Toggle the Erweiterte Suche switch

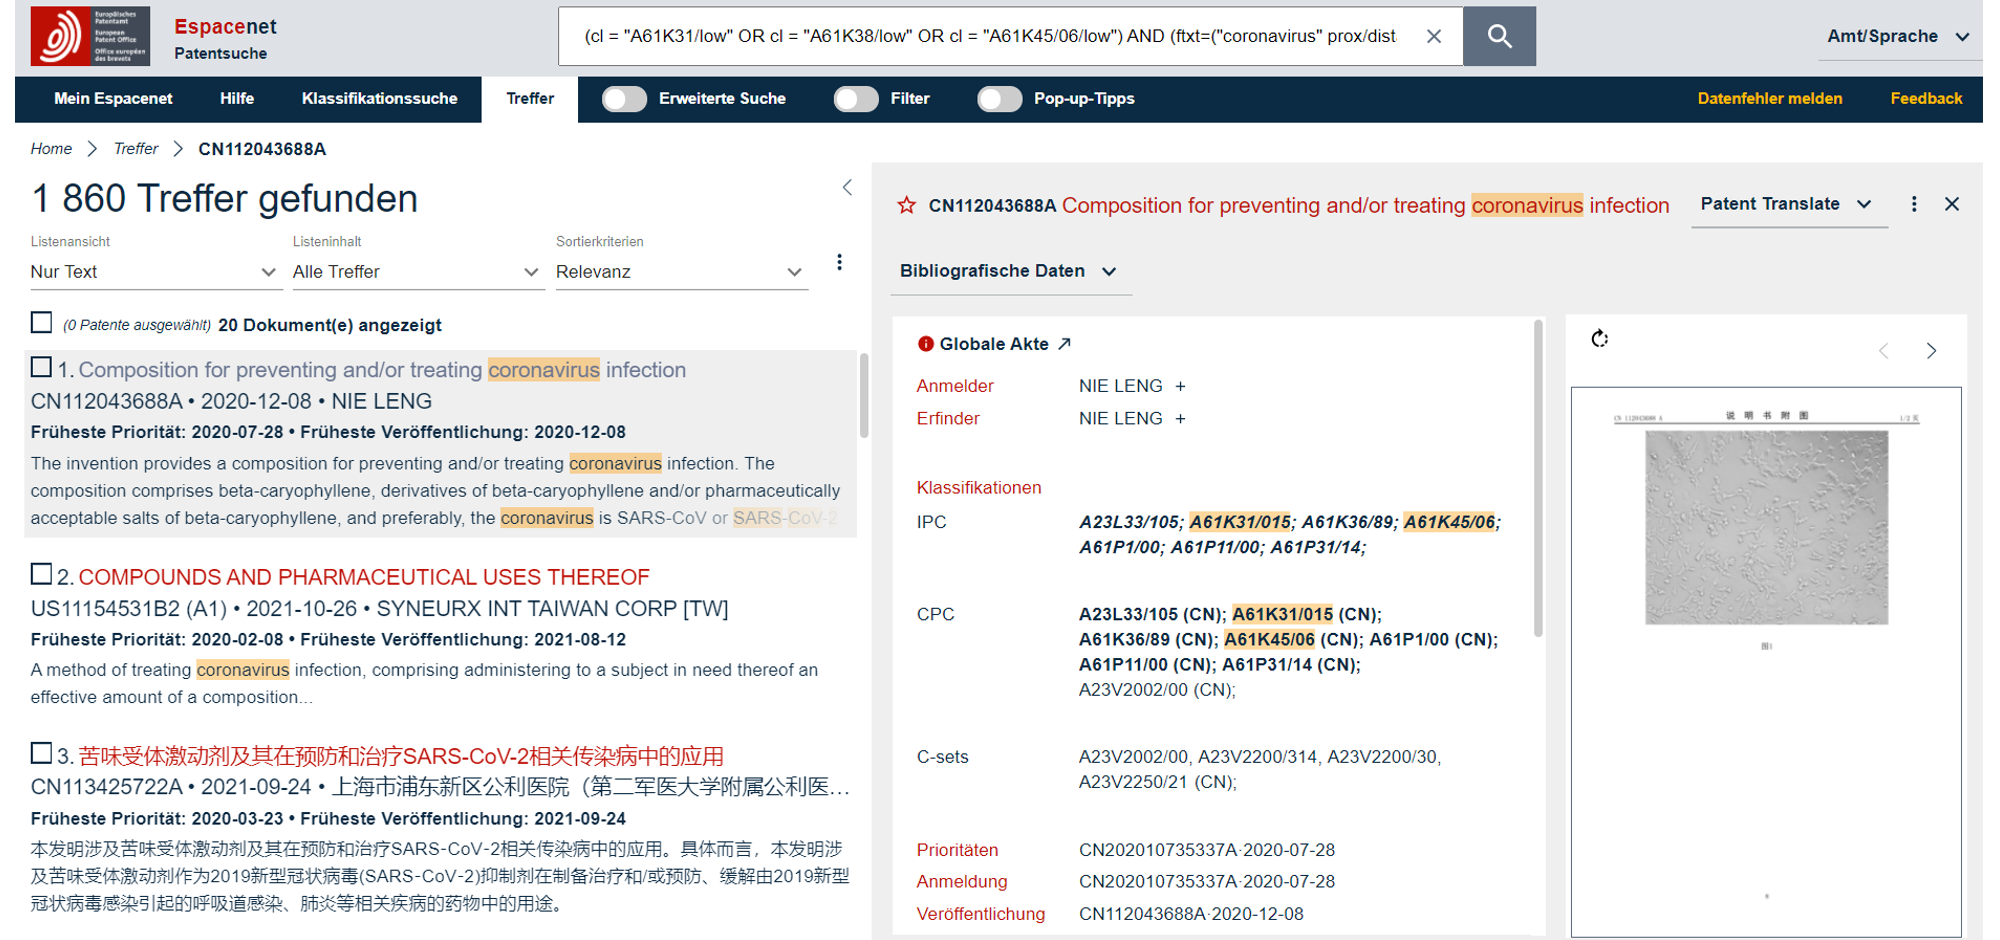click(x=624, y=99)
